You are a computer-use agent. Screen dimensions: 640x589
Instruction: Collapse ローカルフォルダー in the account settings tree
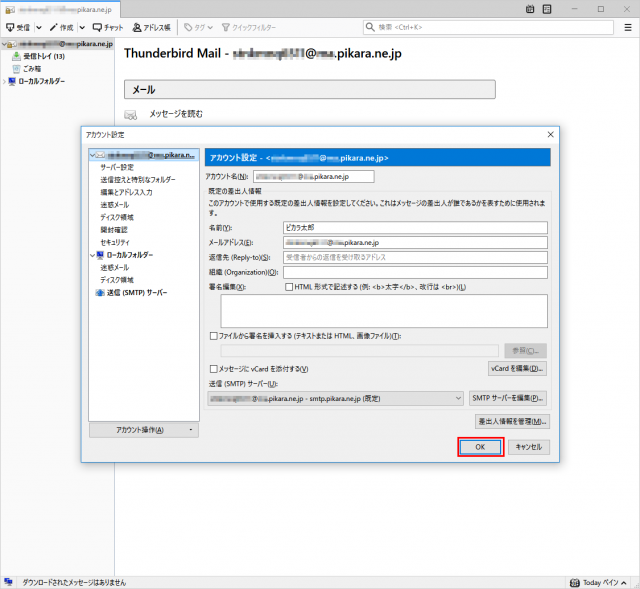click(x=94, y=255)
